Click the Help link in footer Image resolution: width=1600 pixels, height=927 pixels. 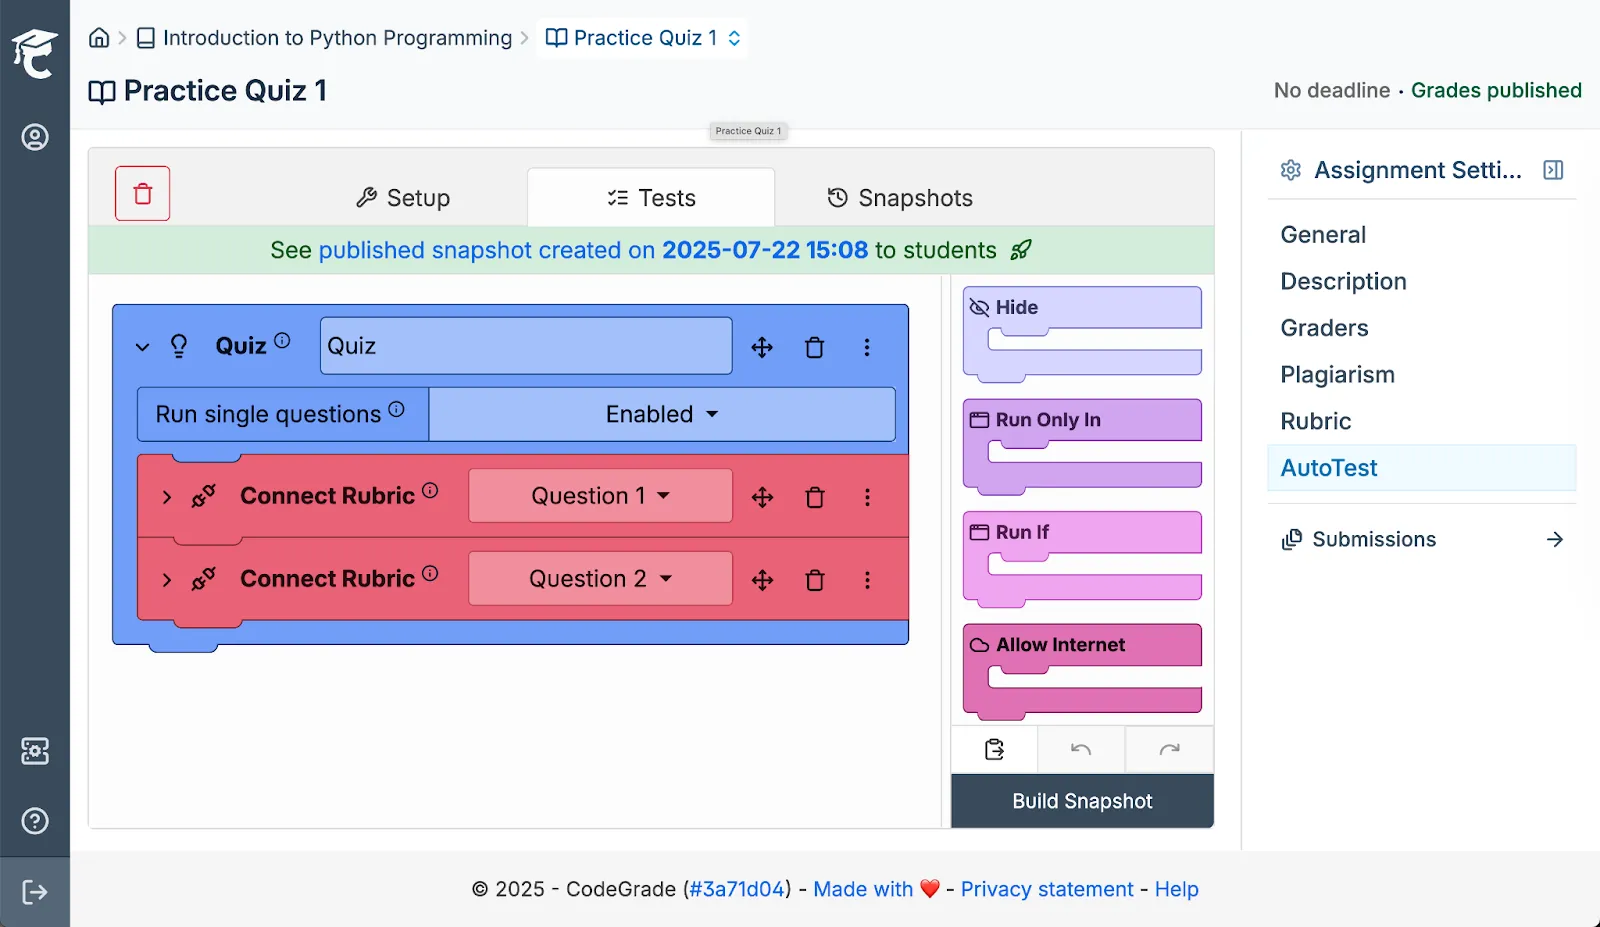(x=1176, y=889)
